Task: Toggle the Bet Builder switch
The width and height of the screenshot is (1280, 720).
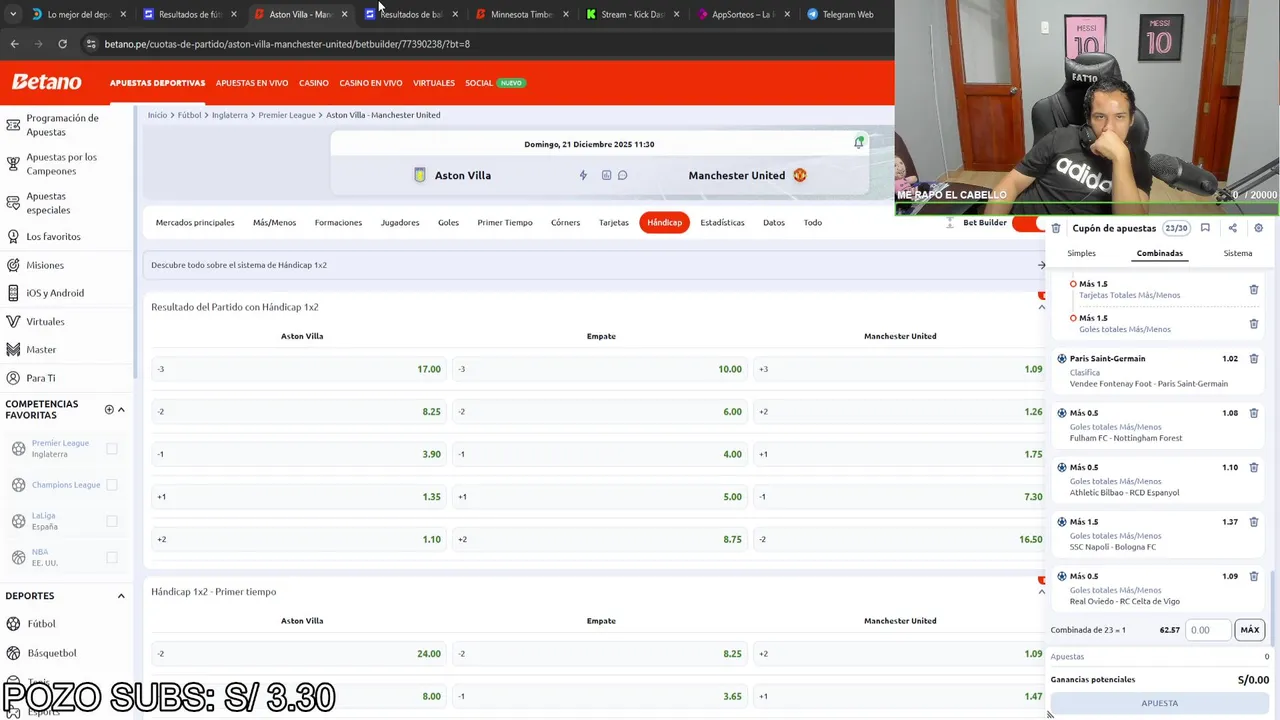Action: tap(1028, 223)
